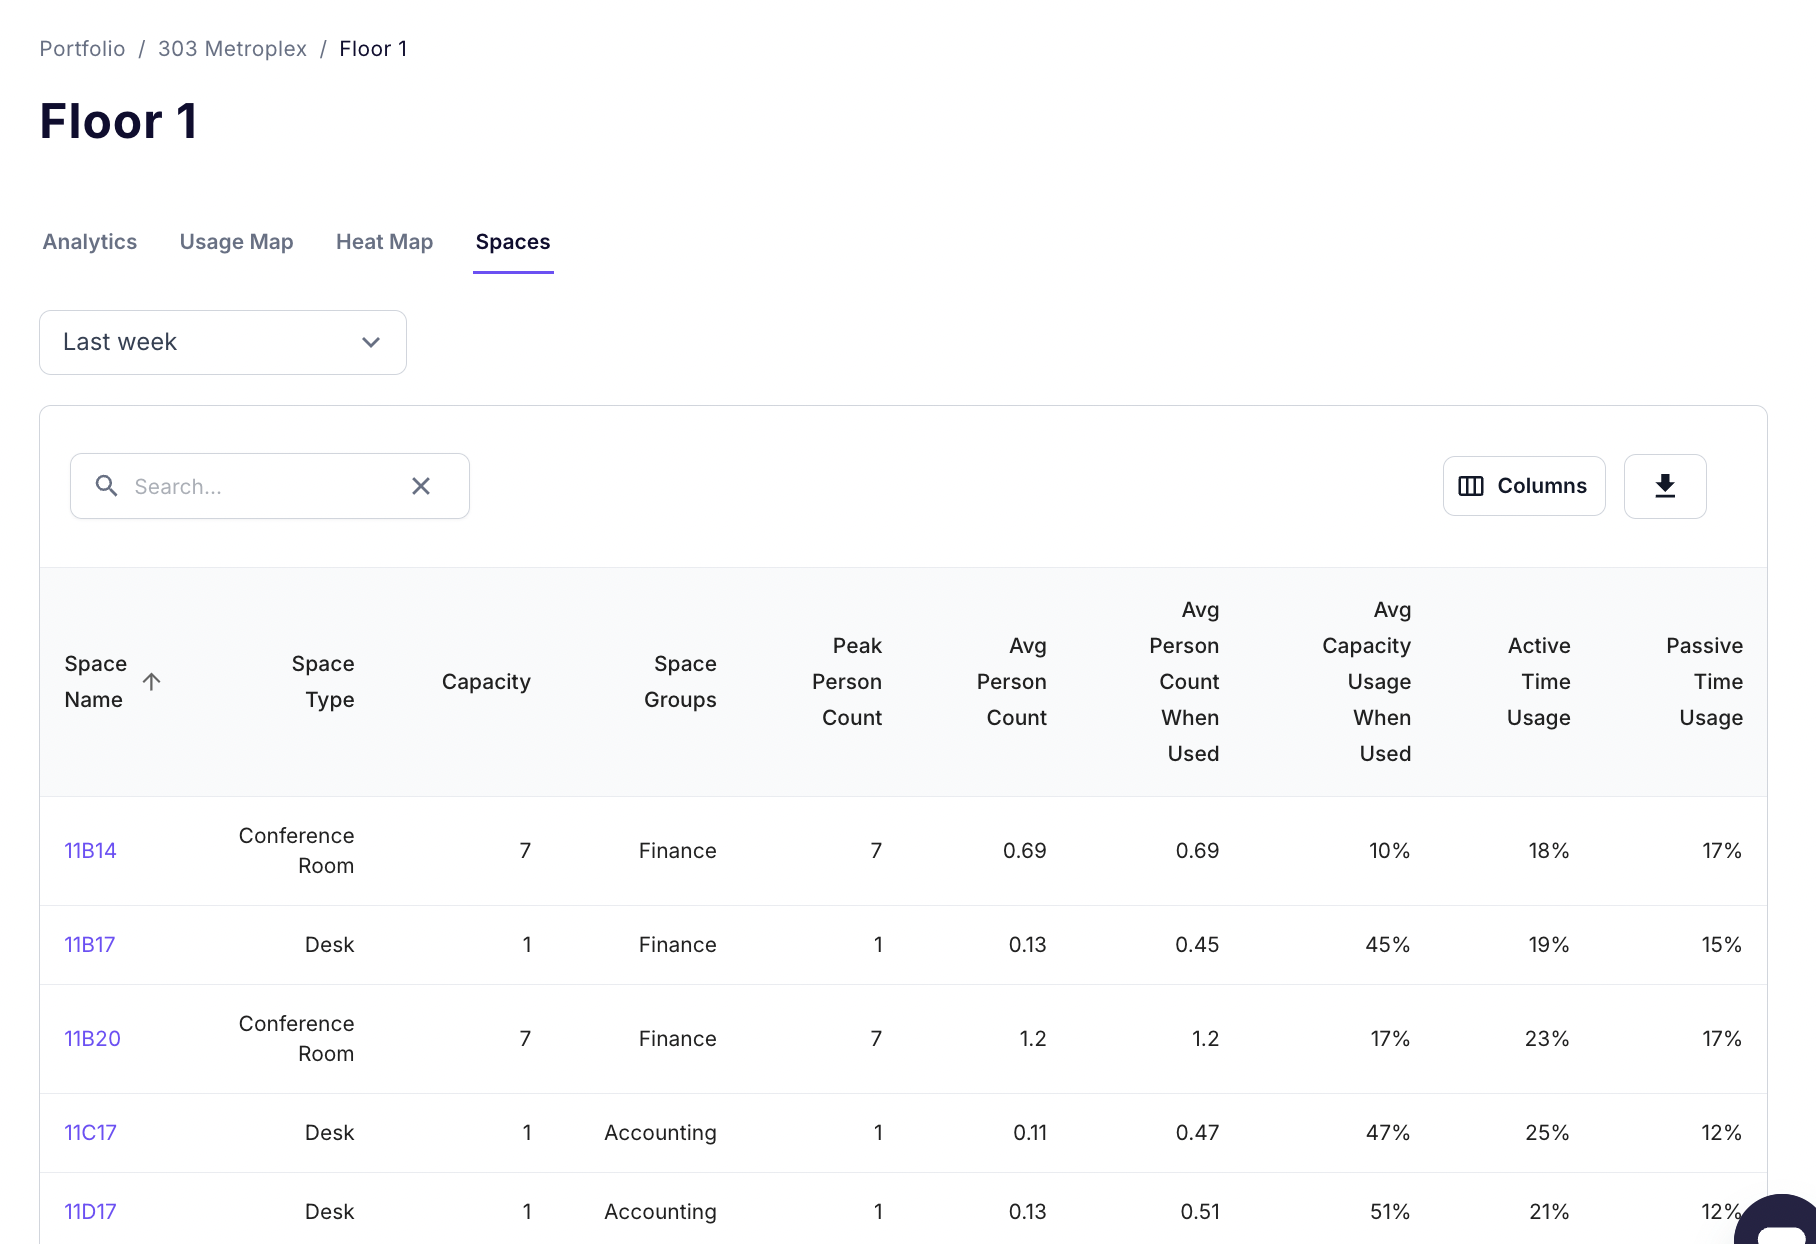Open 303 Metroplex breadcrumb link
Image resolution: width=1816 pixels, height=1244 pixels.
(x=232, y=49)
